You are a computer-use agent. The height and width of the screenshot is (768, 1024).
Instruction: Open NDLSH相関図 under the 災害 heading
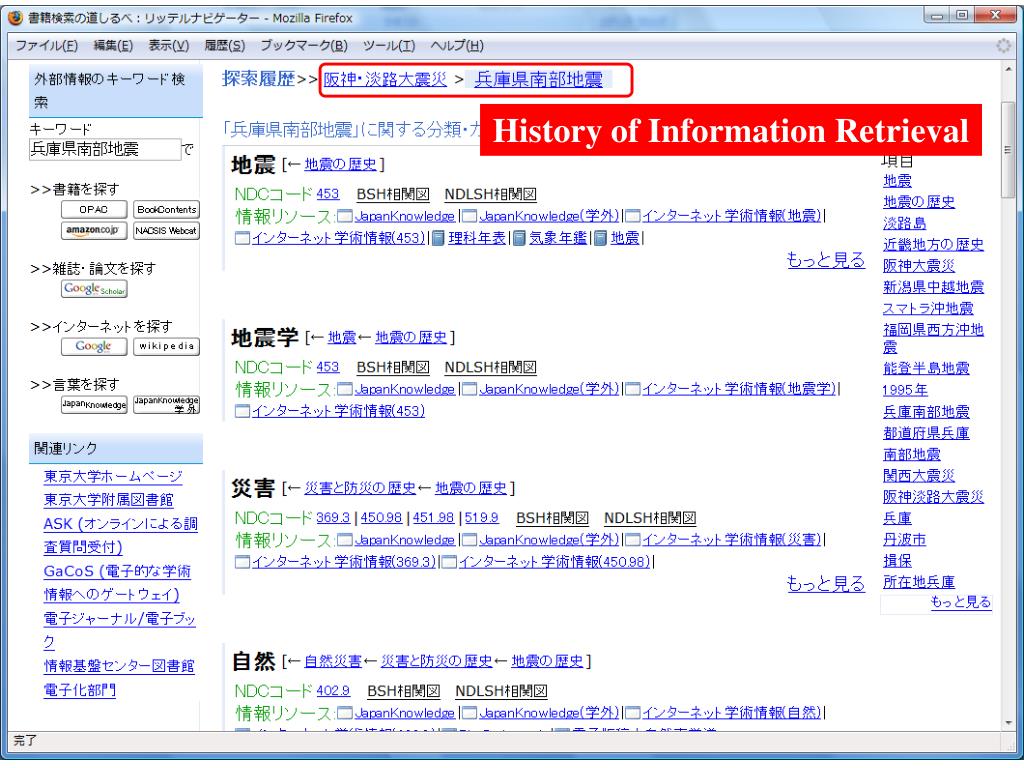[x=650, y=518]
